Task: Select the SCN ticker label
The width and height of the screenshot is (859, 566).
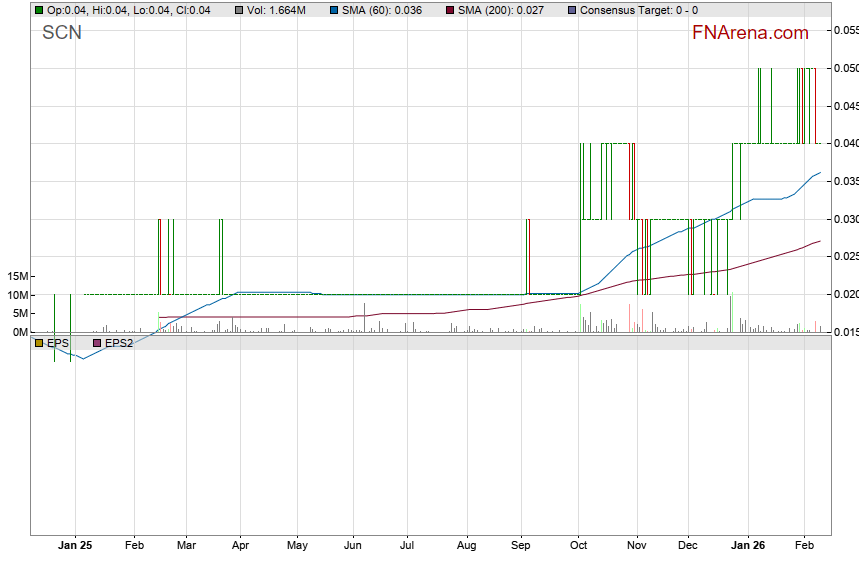Action: [62, 33]
